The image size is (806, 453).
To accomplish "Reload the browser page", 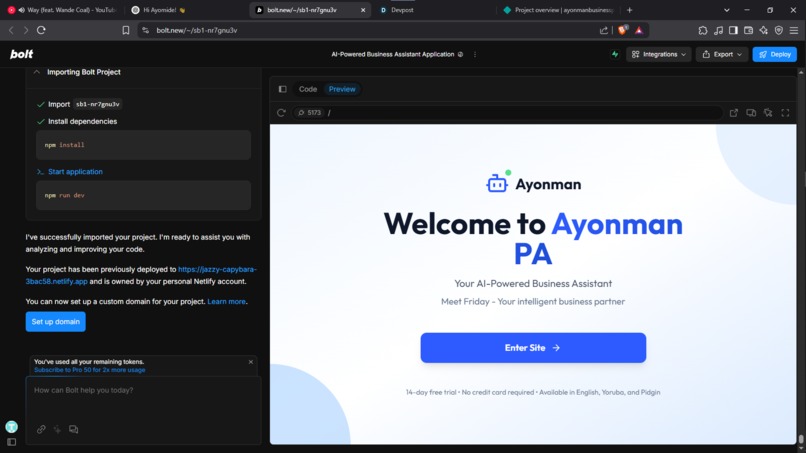I will tap(41, 30).
